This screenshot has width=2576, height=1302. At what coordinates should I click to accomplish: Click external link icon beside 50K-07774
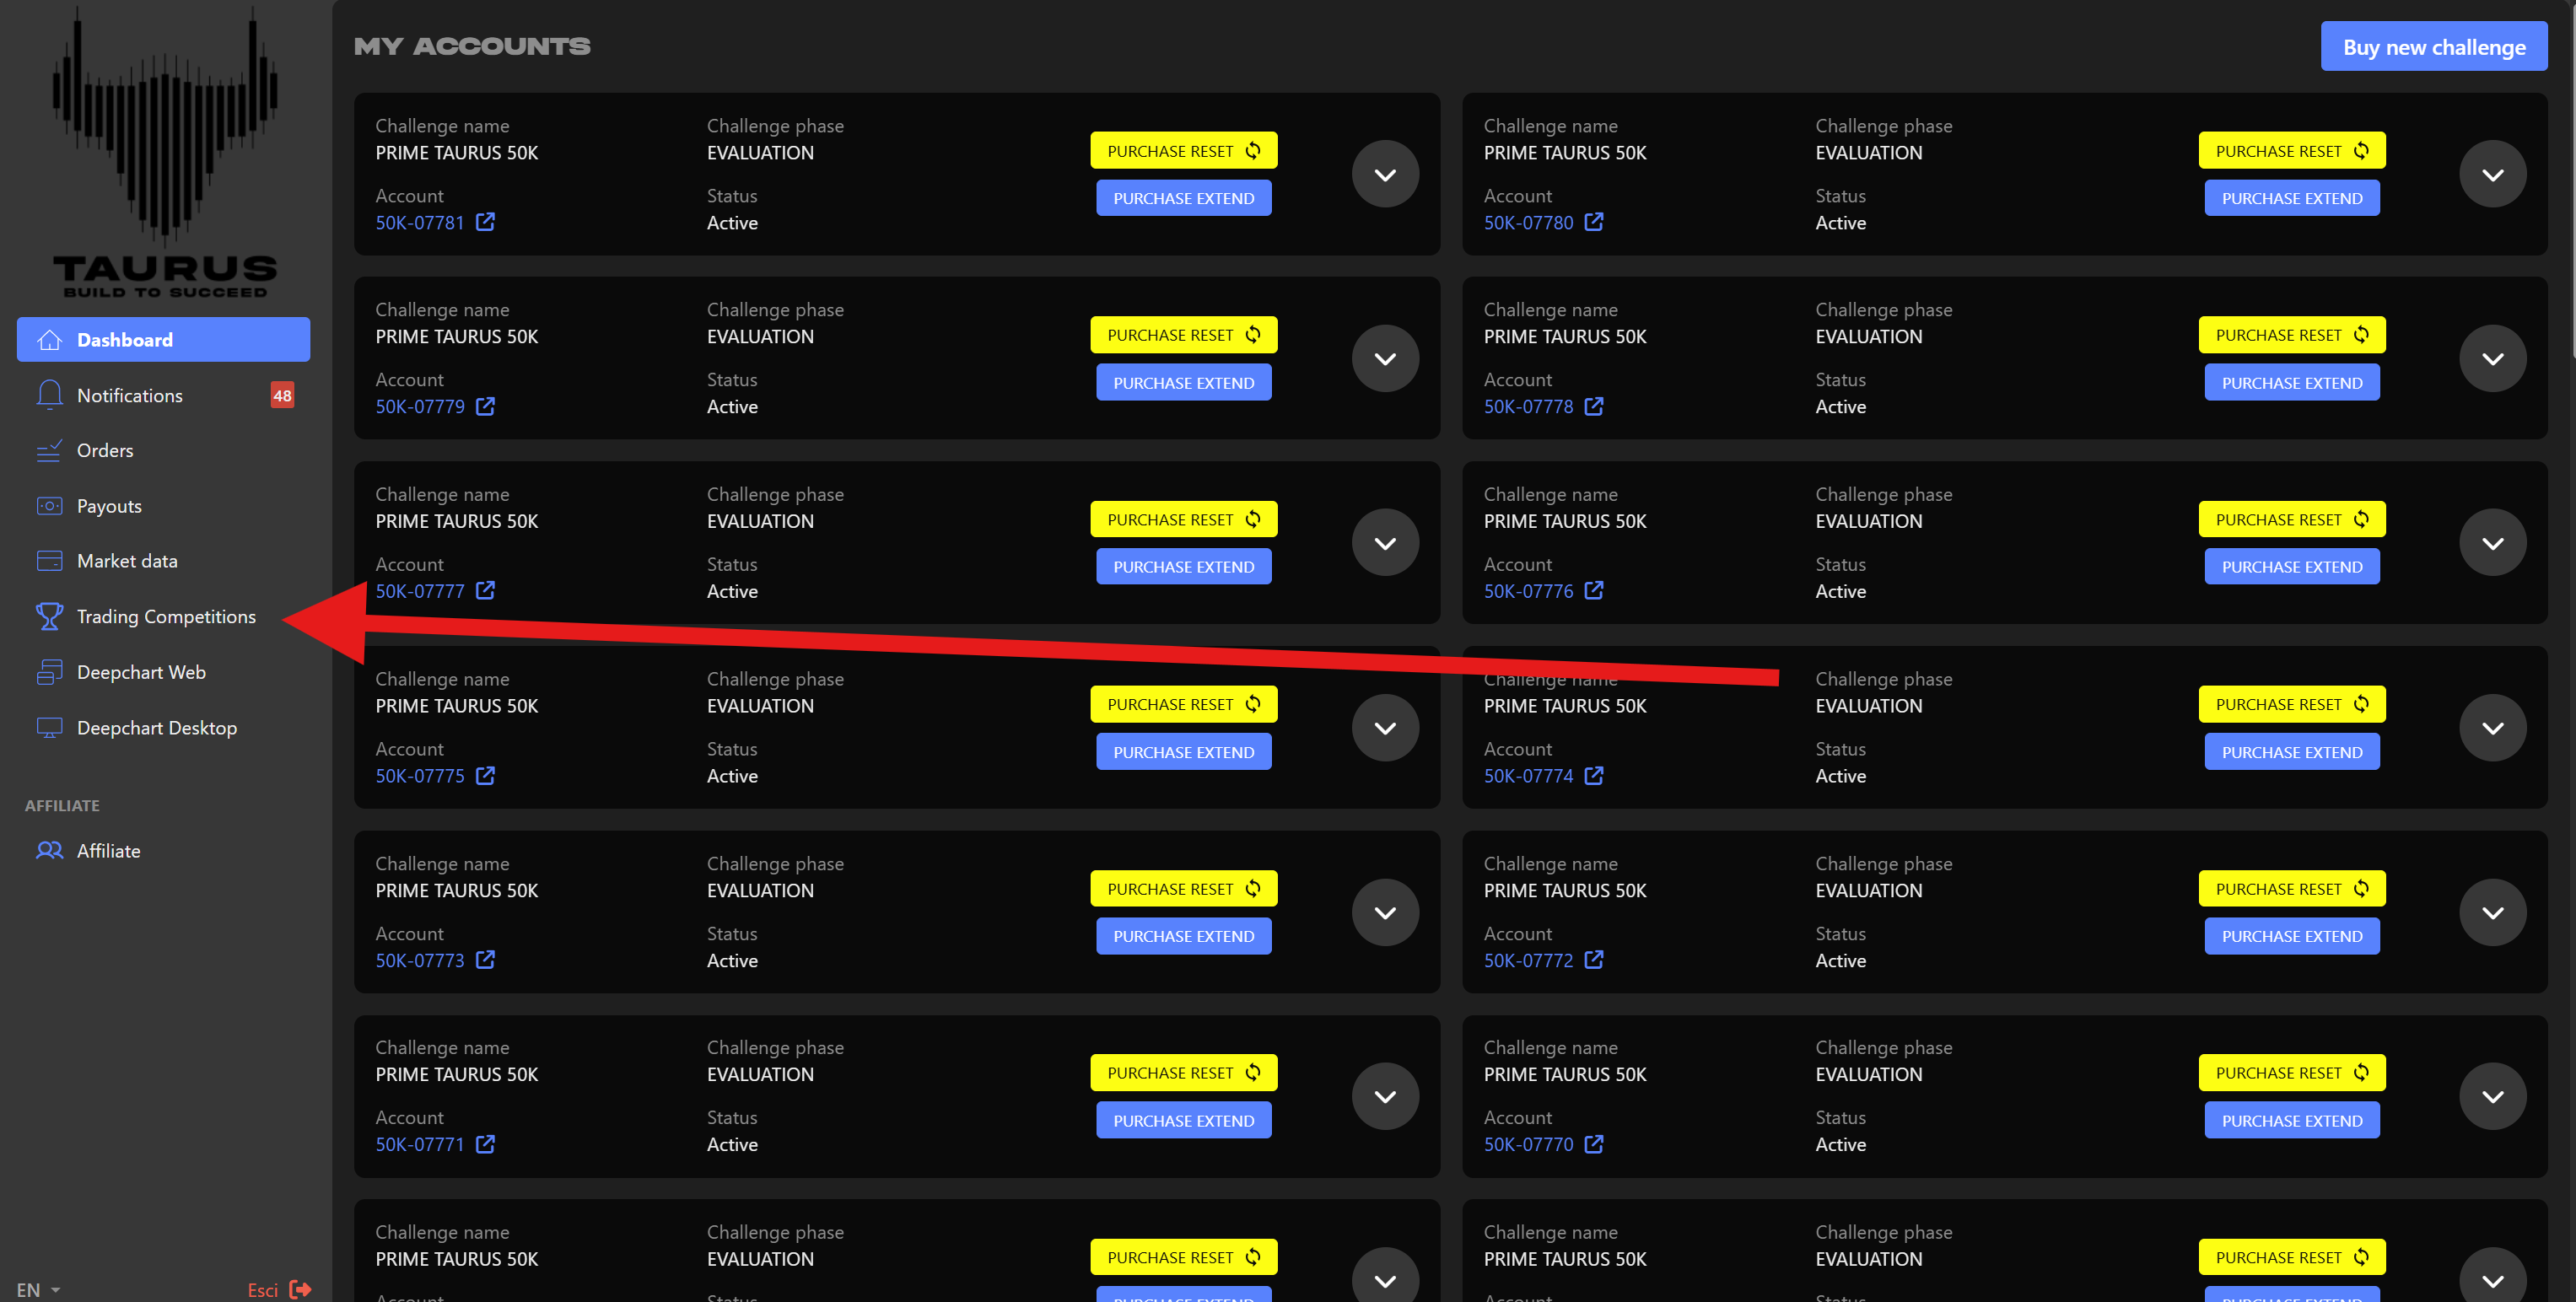tap(1593, 776)
